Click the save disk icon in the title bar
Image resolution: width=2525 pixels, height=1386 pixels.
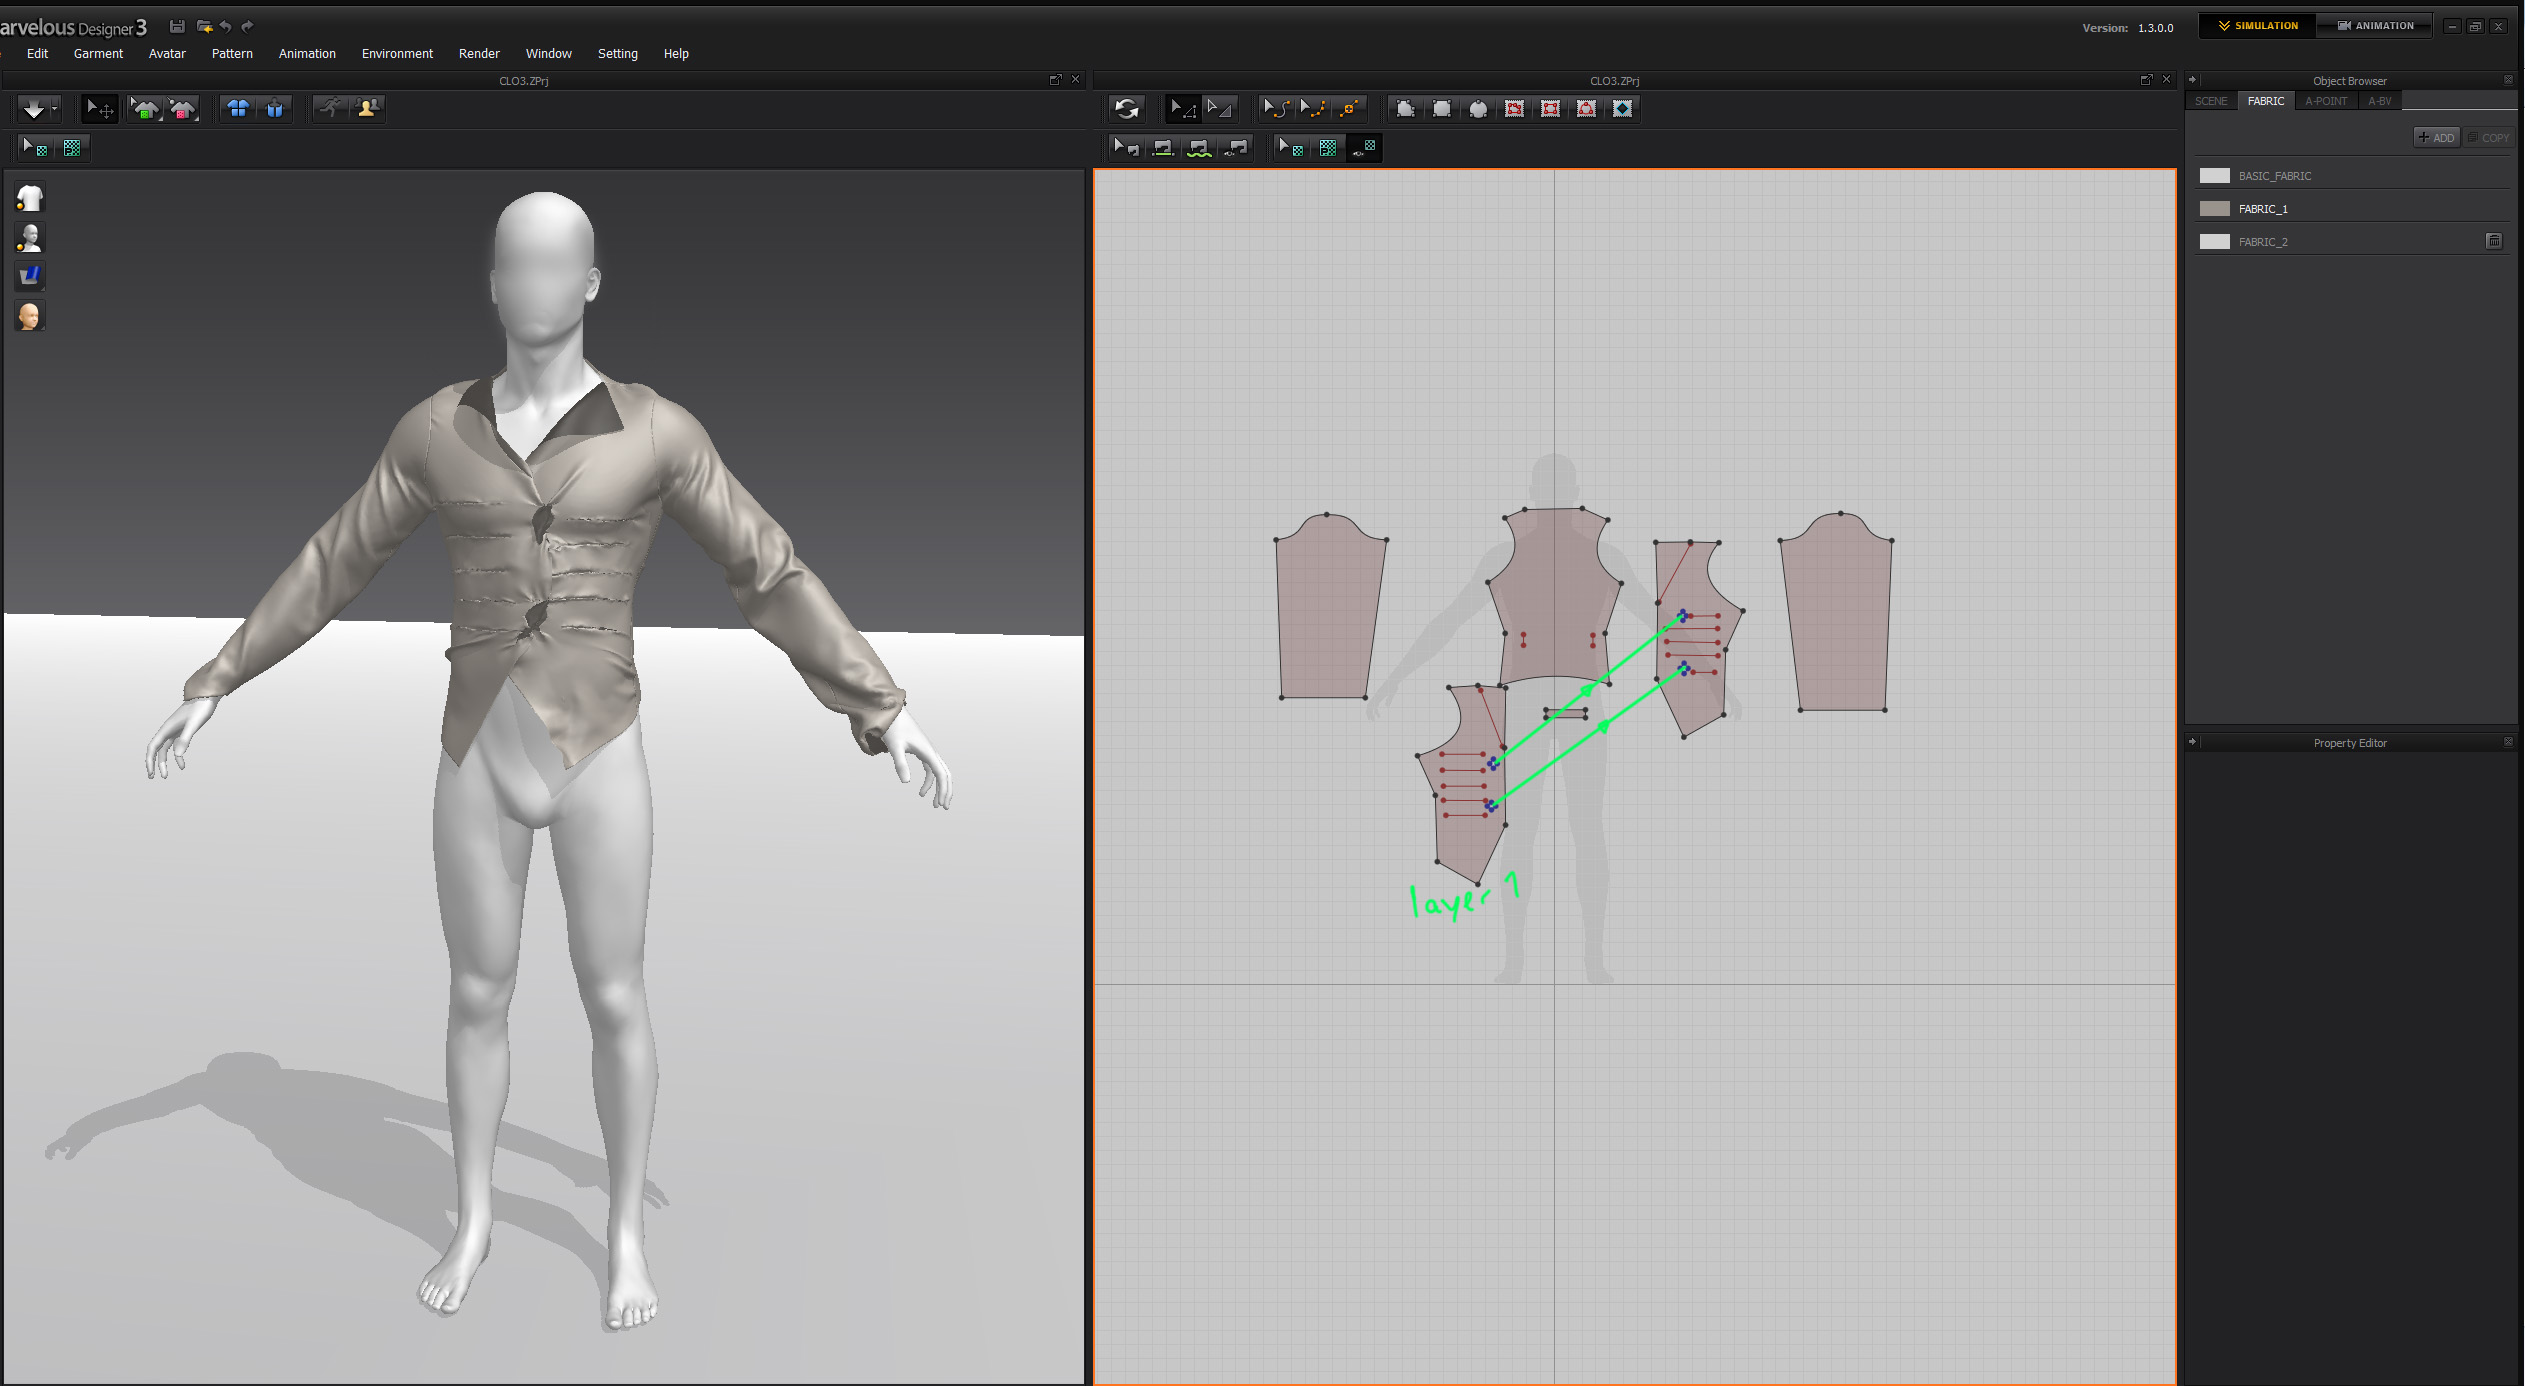point(177,27)
